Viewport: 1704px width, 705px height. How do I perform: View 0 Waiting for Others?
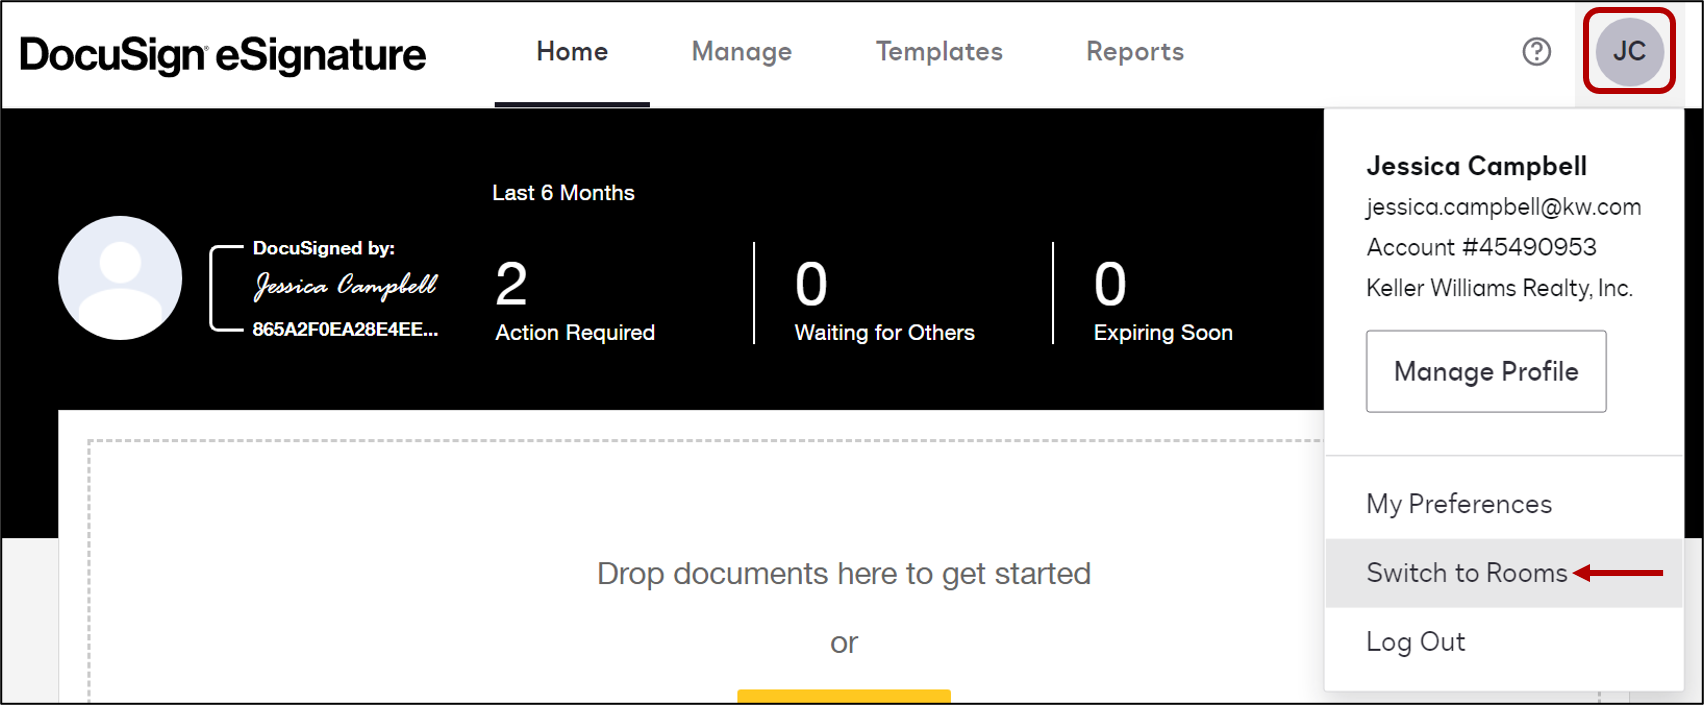pos(884,300)
